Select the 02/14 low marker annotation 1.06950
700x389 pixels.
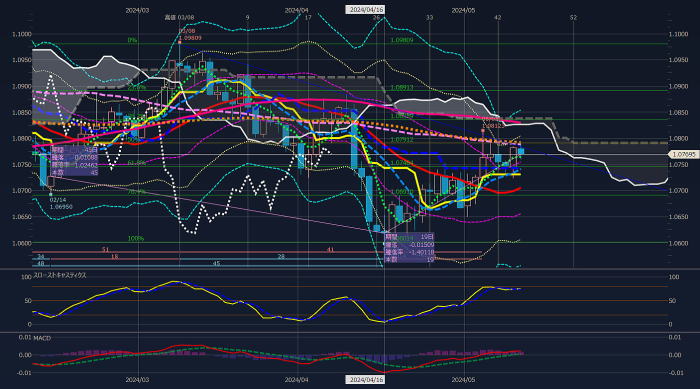tap(61, 204)
